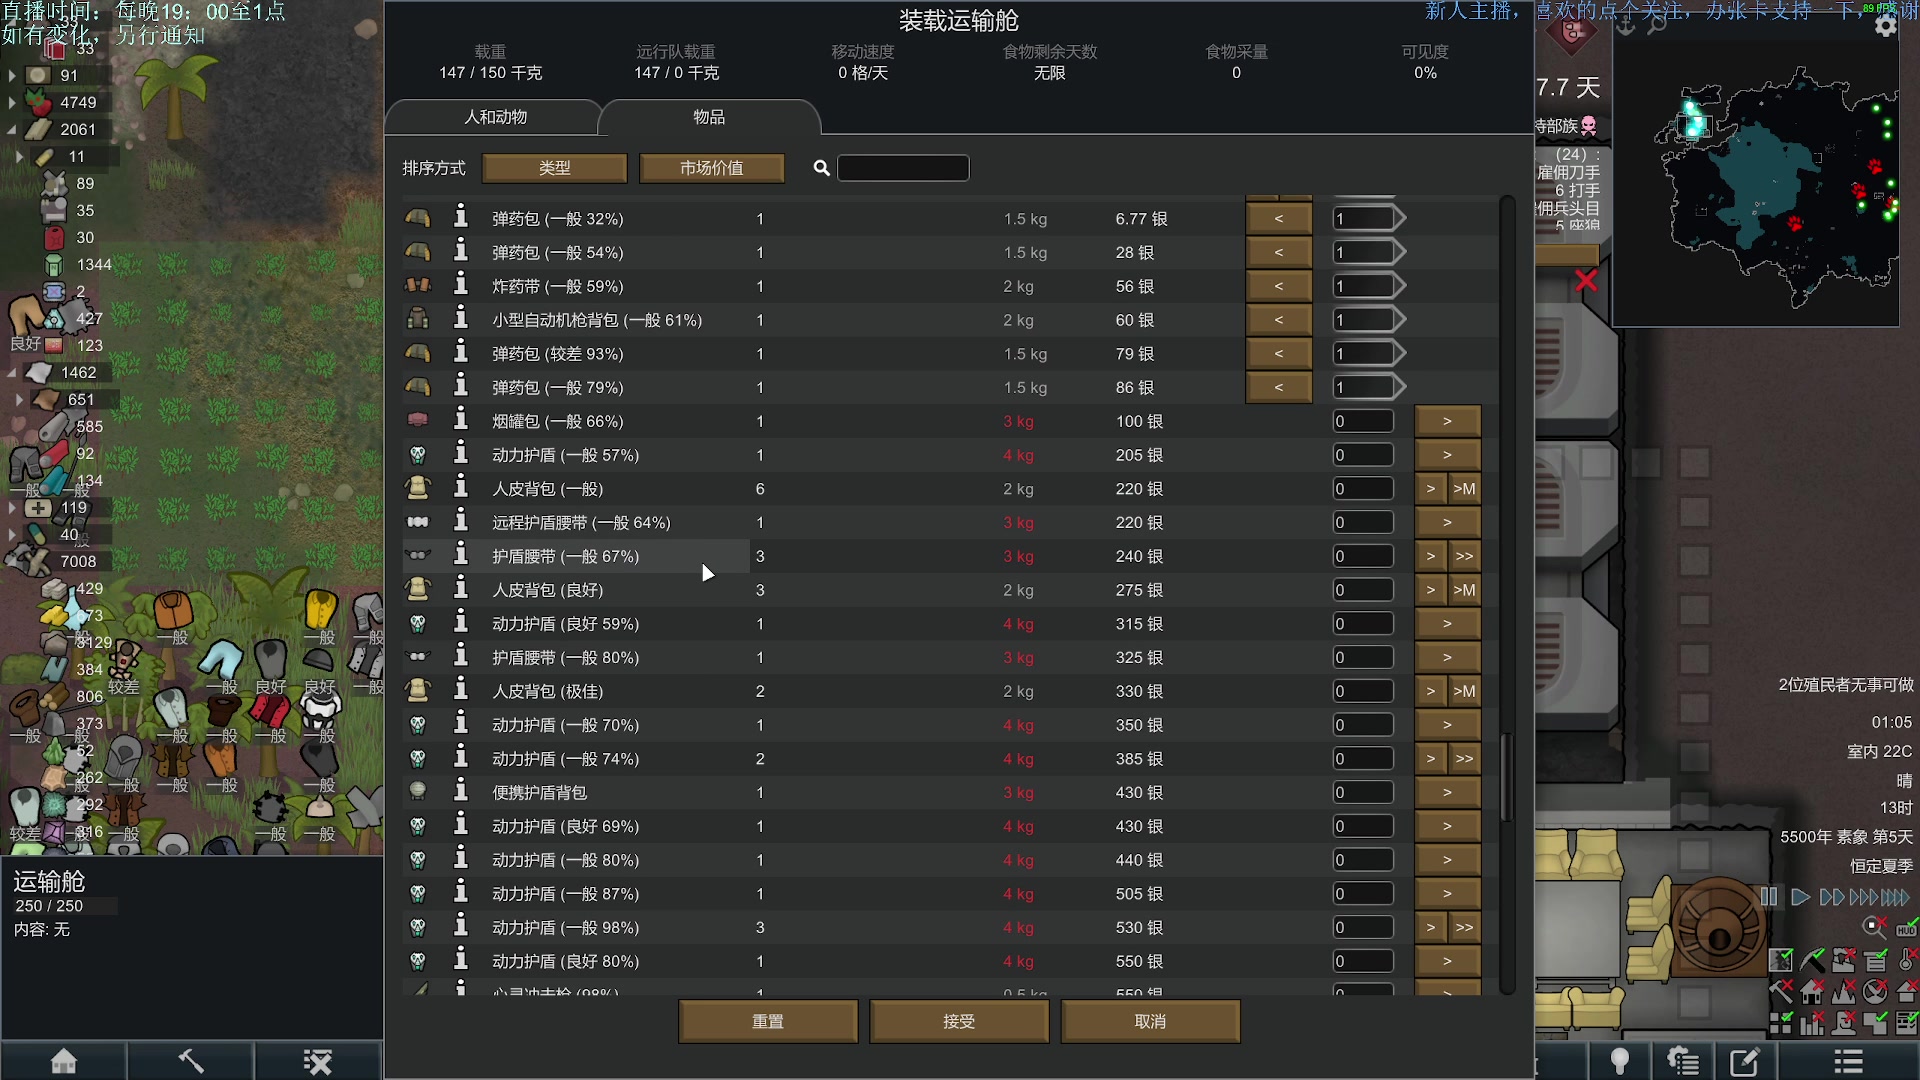Dismiss the red X notification
1920x1080 pixels.
pyautogui.click(x=1586, y=280)
